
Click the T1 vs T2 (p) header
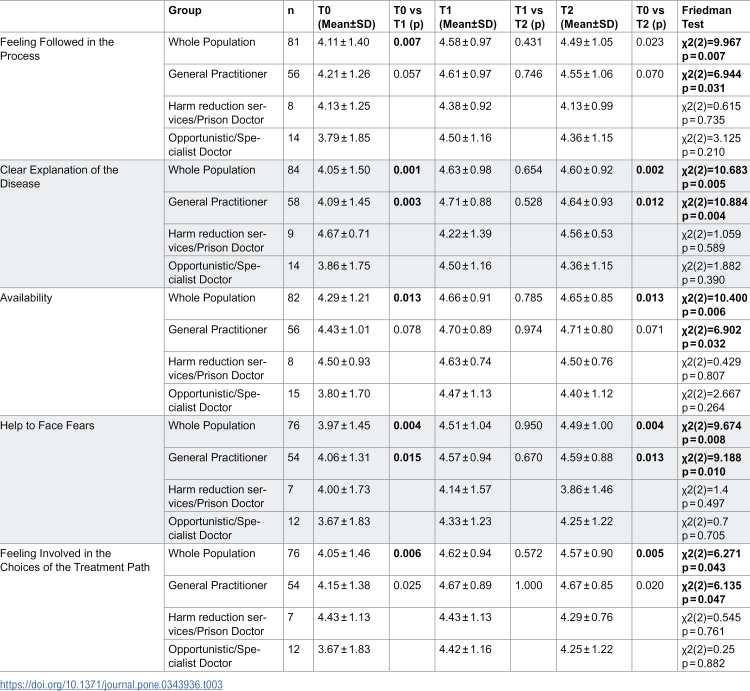[530, 17]
